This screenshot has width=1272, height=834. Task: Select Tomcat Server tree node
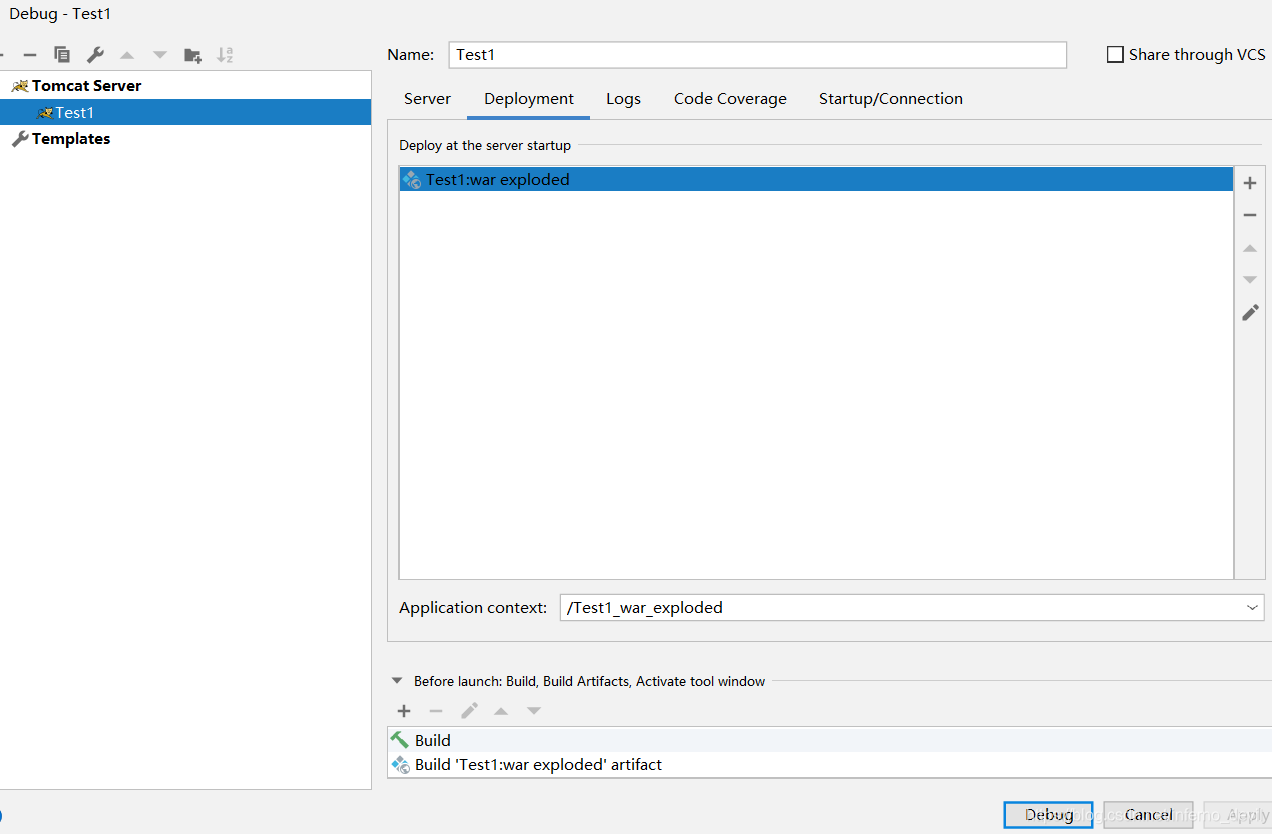point(86,86)
